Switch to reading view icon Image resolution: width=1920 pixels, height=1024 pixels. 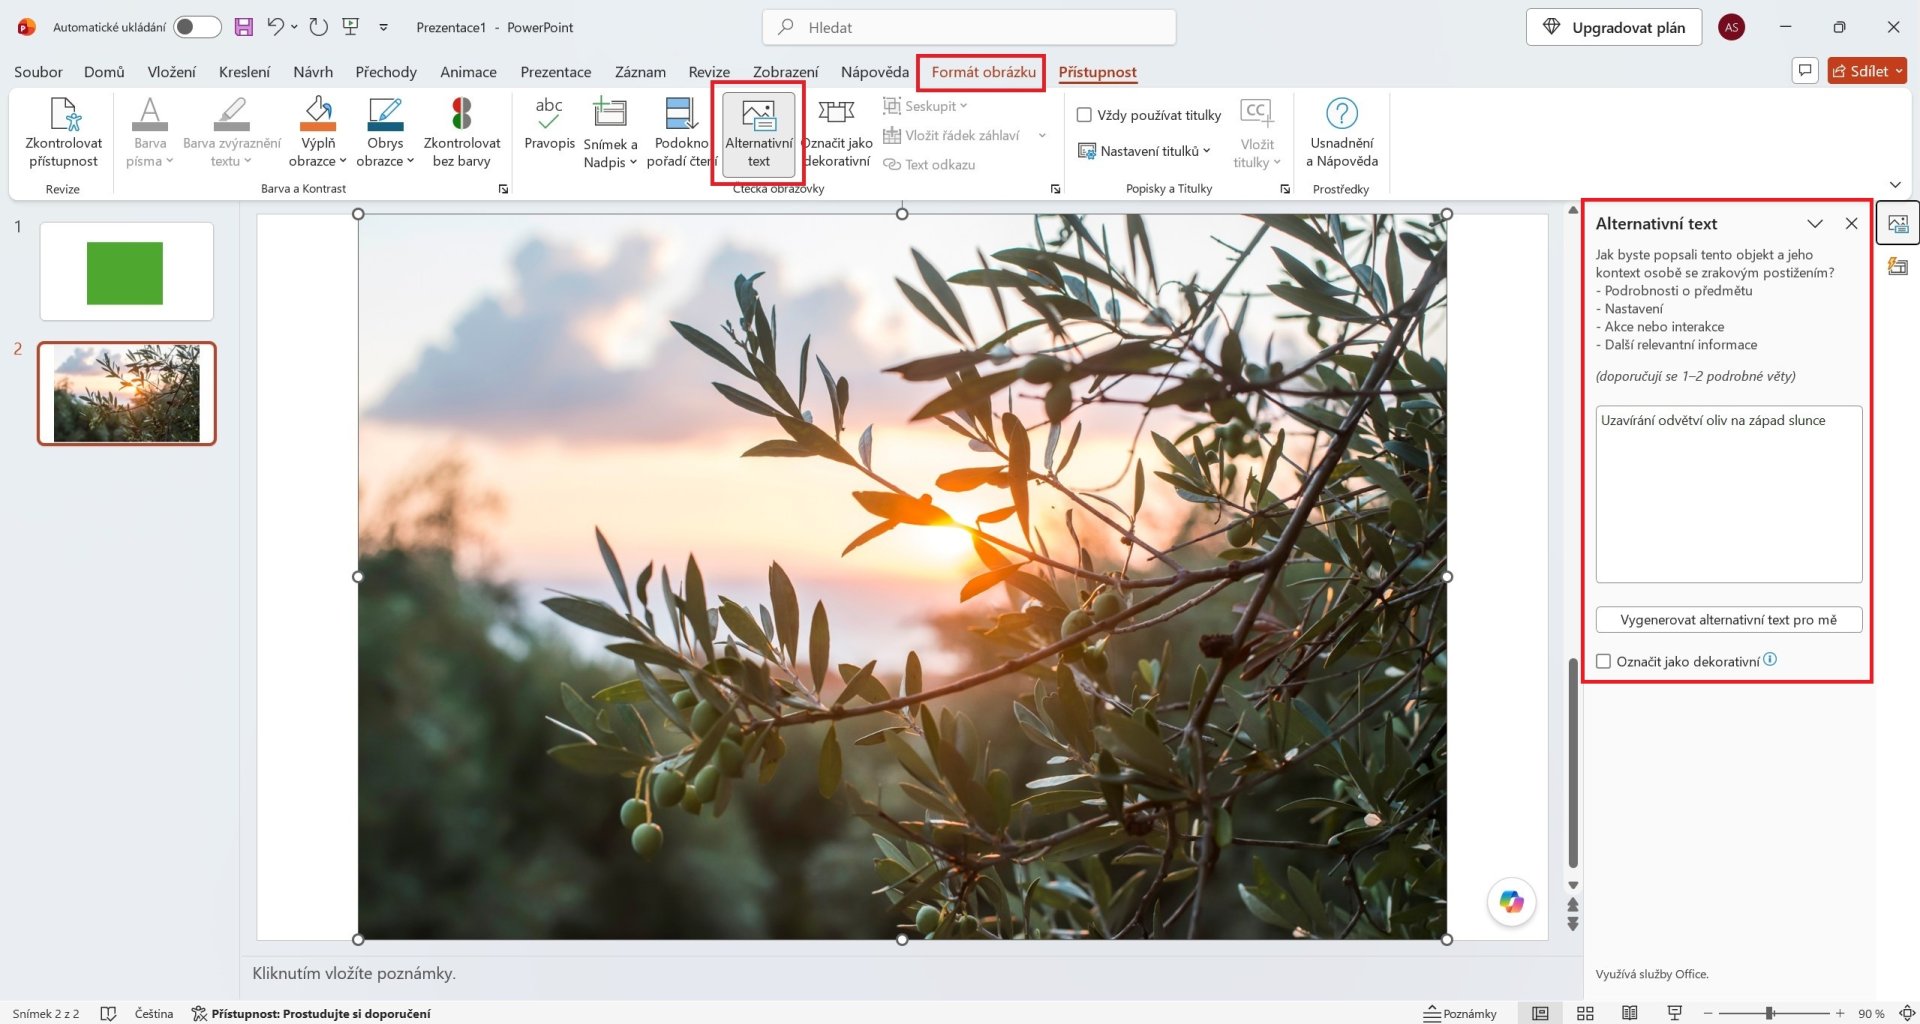click(1630, 1013)
